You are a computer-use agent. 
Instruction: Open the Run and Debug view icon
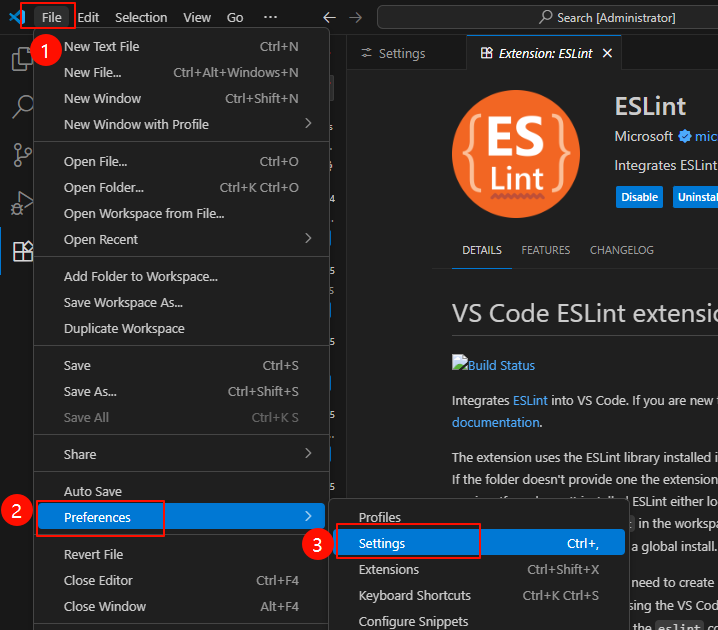coord(22,203)
